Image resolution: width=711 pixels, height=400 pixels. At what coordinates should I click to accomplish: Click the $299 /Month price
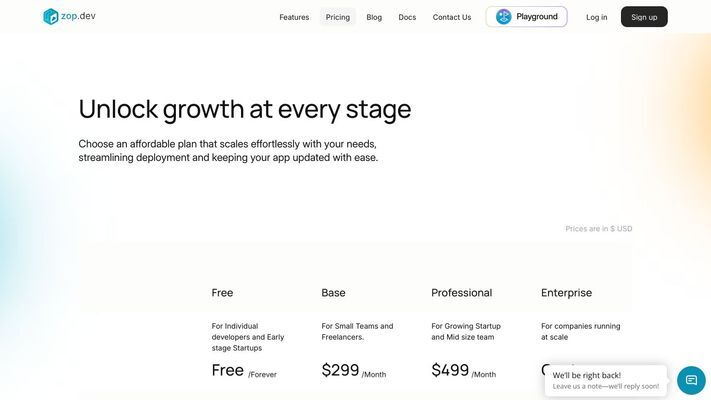coord(354,371)
